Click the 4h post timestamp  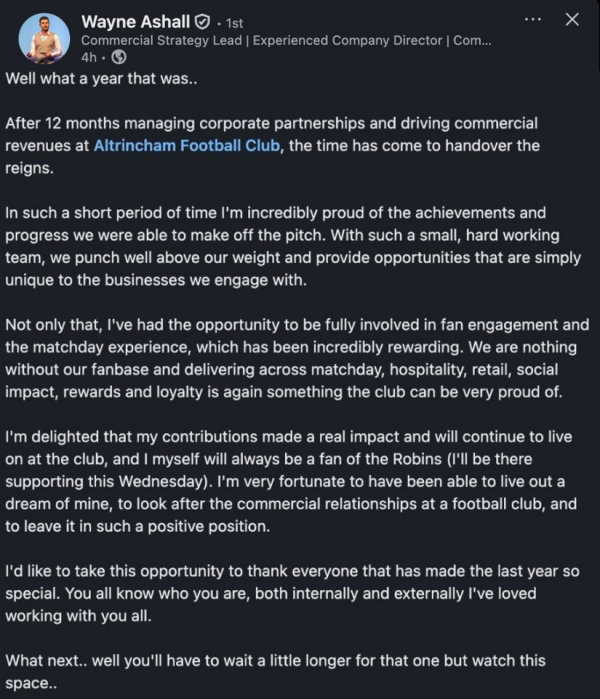click(89, 57)
